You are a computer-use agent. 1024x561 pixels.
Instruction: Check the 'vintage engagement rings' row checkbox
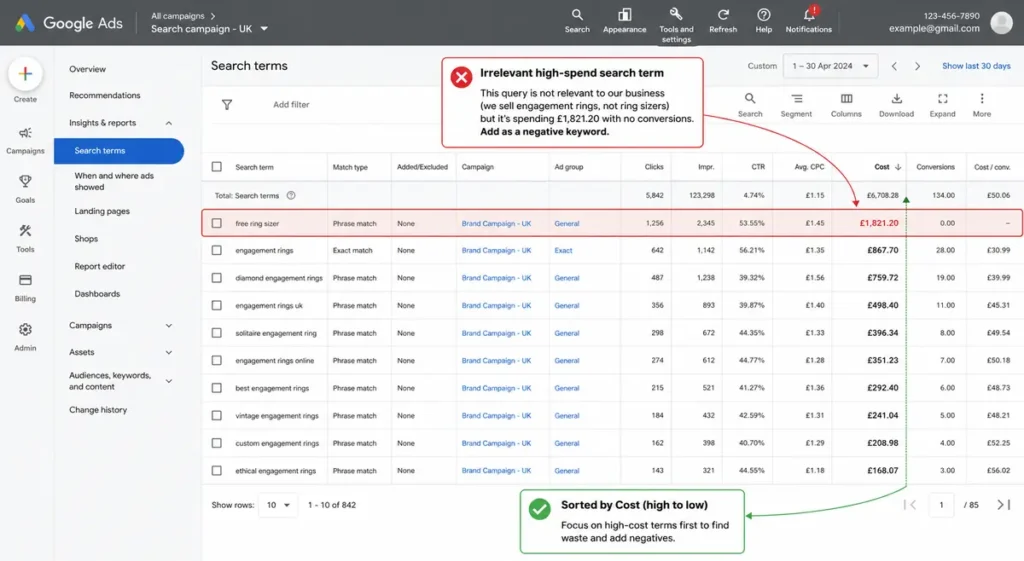tap(217, 415)
